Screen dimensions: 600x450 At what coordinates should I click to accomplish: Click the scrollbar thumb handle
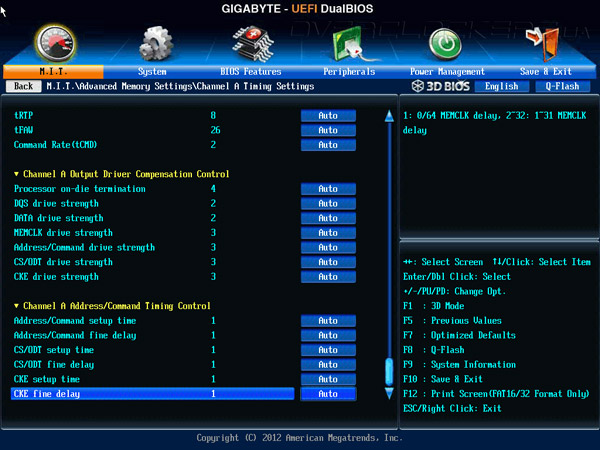click(x=389, y=372)
